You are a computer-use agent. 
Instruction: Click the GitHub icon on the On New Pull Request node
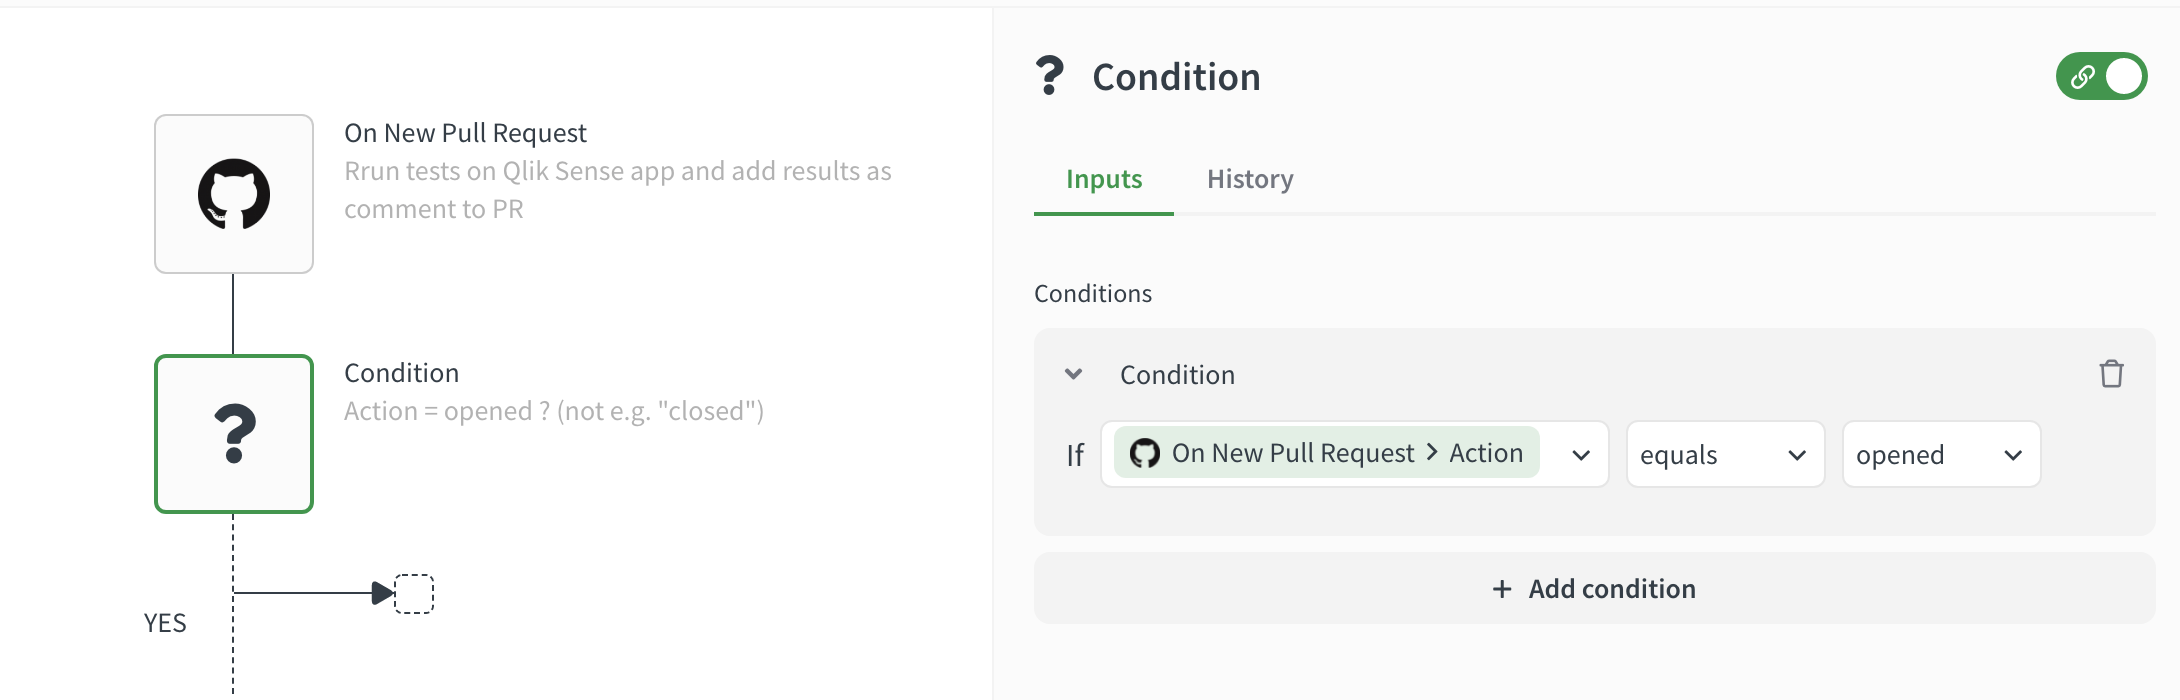pos(234,192)
